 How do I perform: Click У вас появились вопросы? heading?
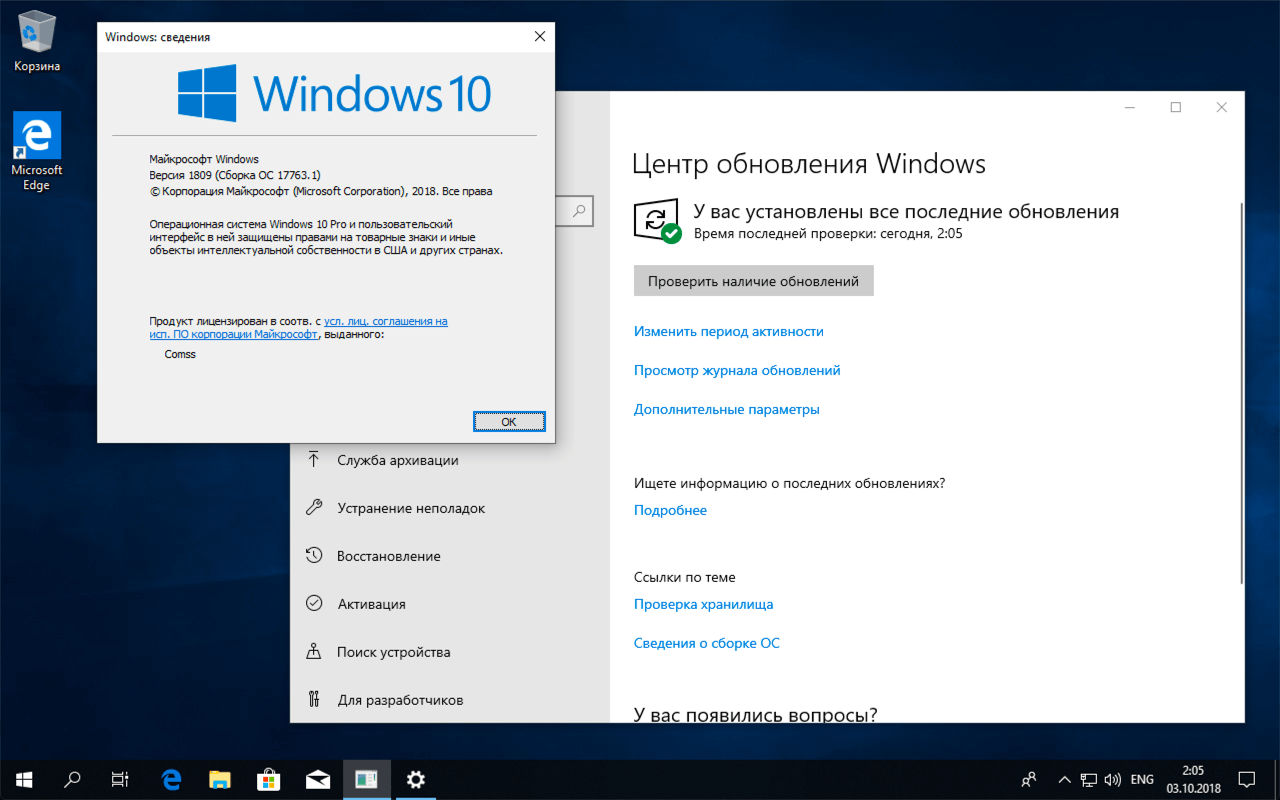(756, 713)
